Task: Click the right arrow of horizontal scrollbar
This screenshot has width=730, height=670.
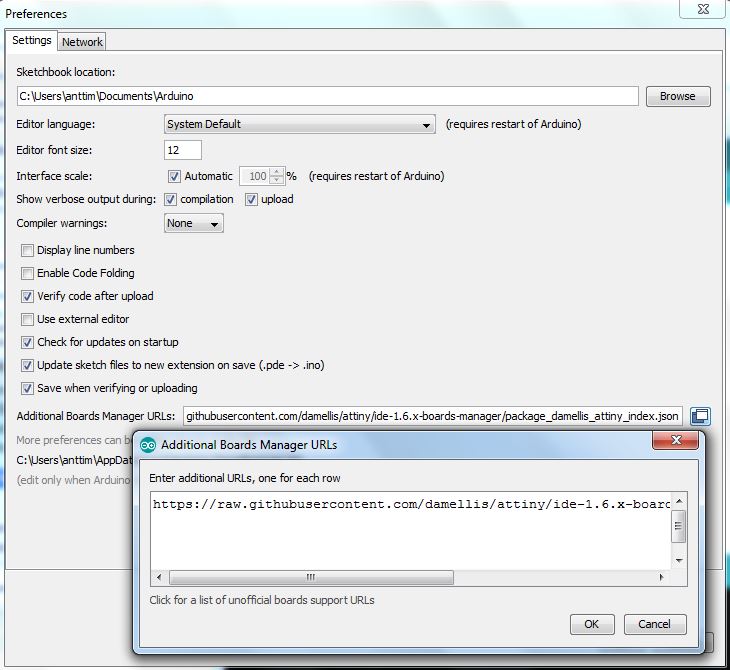Action: [661, 578]
